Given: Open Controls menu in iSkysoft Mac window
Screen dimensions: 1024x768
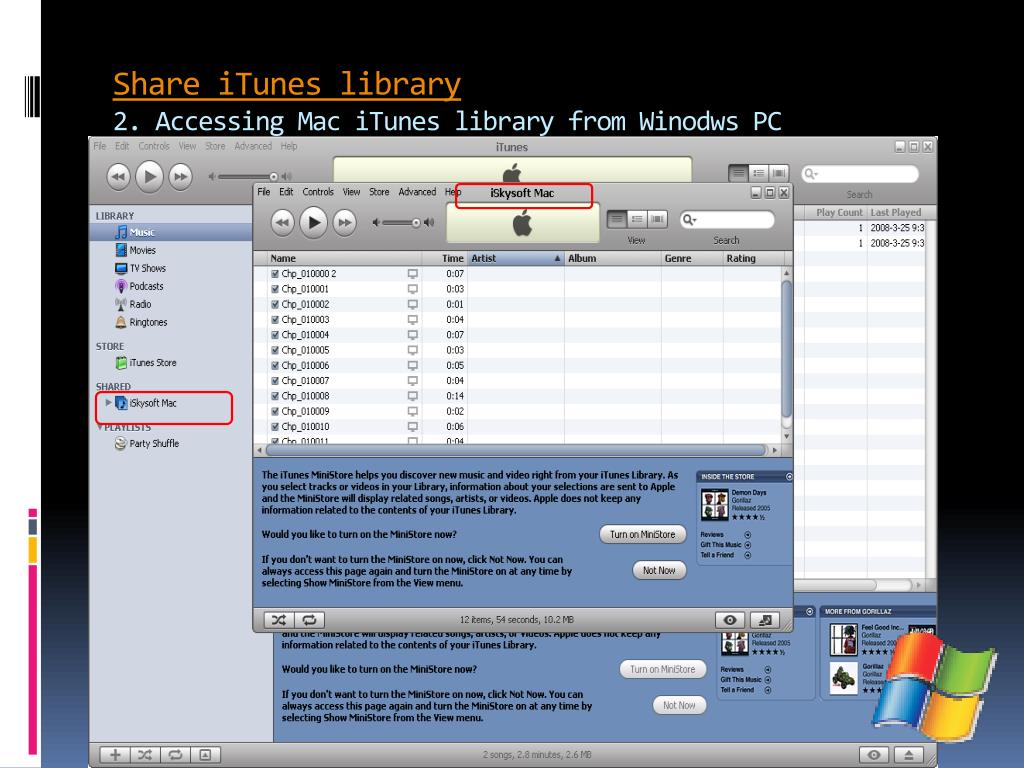Looking at the screenshot, I should click(x=318, y=192).
